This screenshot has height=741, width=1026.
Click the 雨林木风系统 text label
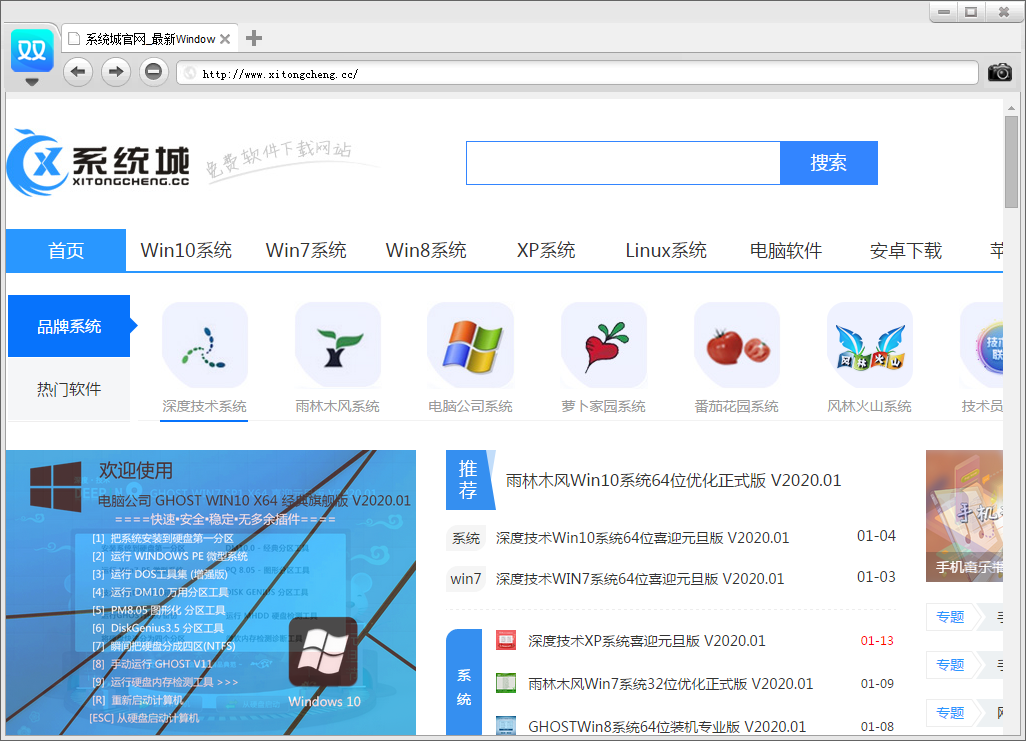(x=338, y=406)
